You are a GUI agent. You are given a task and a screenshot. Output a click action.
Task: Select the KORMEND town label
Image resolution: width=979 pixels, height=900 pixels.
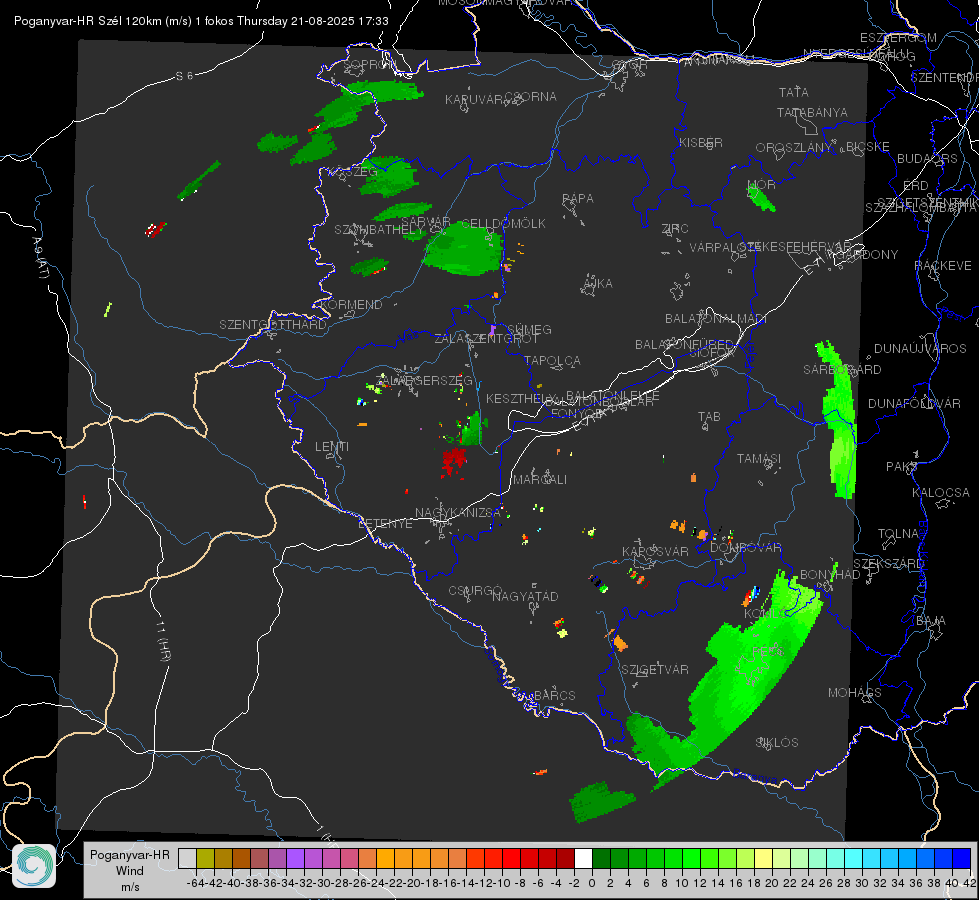[350, 305]
